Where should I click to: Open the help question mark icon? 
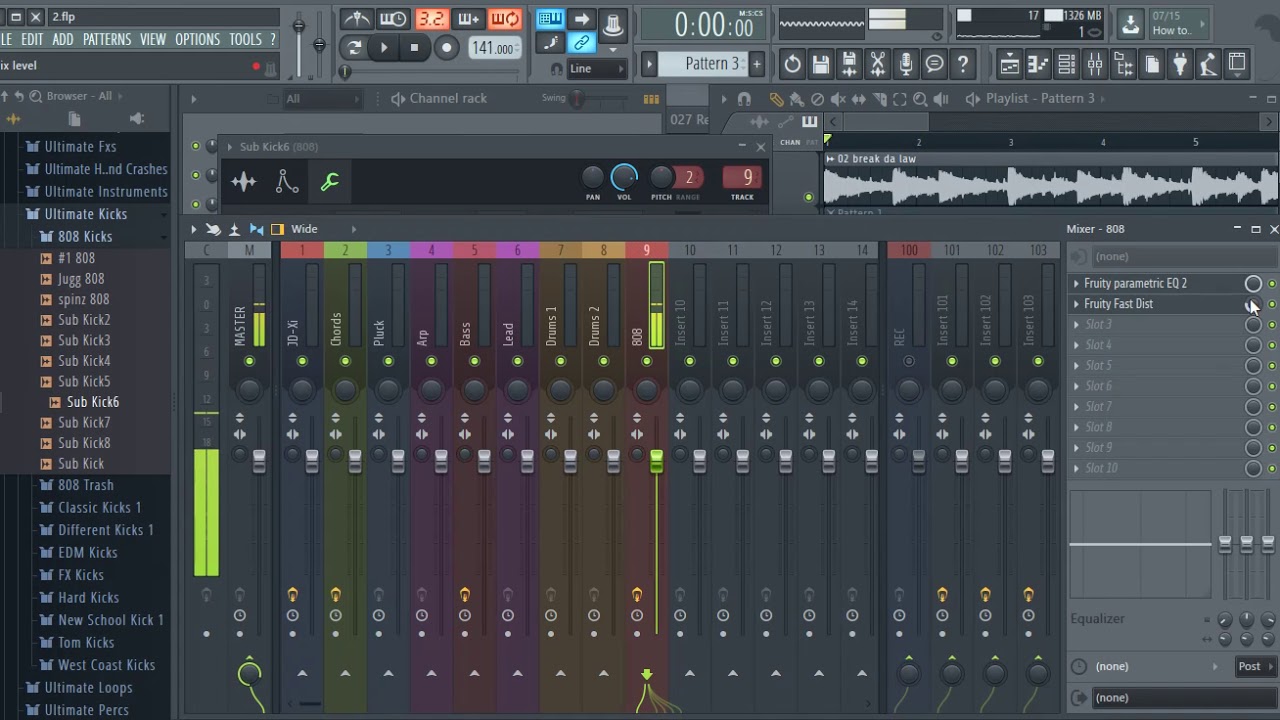click(x=963, y=64)
